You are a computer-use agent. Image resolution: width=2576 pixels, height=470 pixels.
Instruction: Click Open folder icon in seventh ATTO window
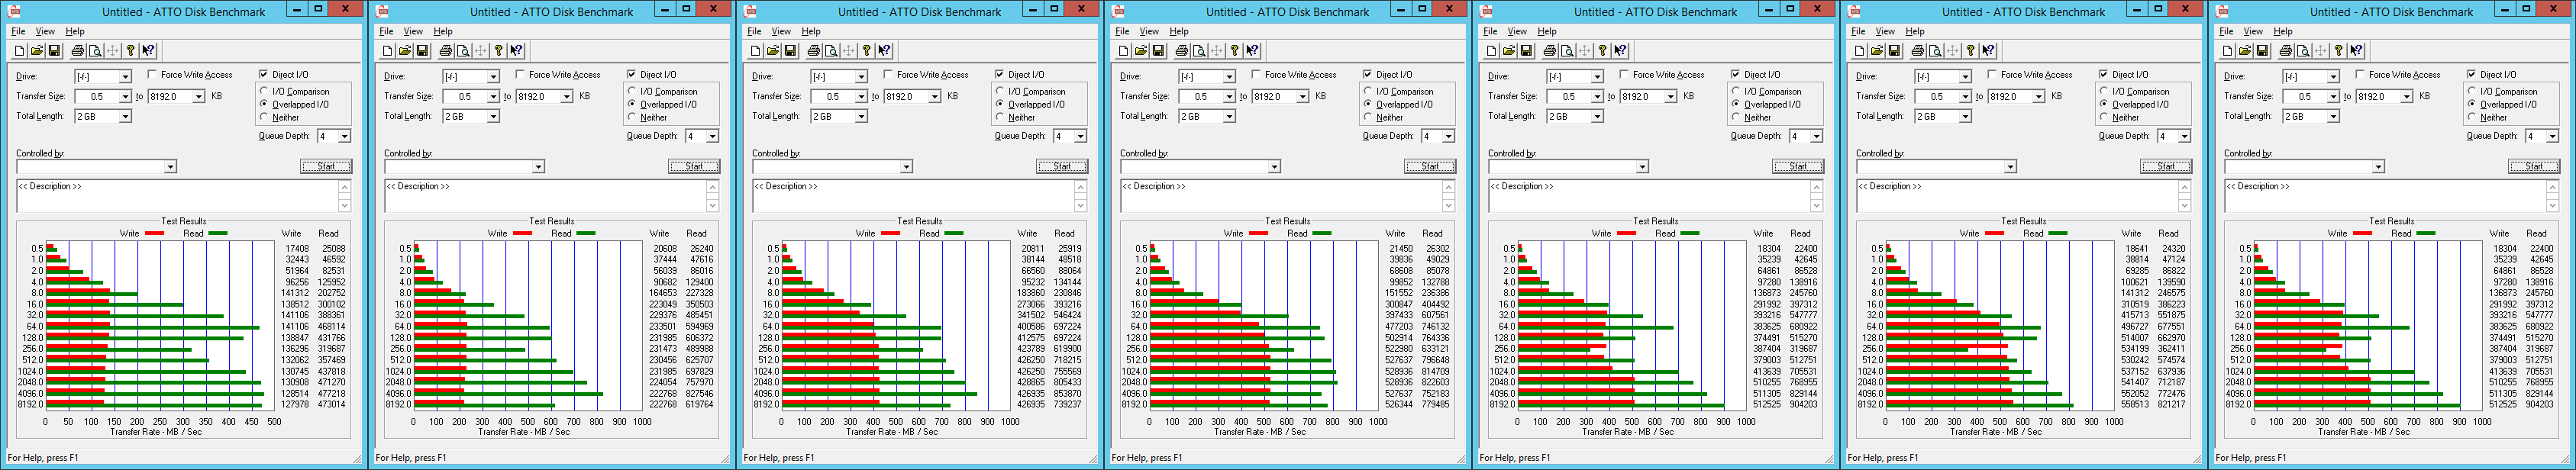coord(2245,51)
